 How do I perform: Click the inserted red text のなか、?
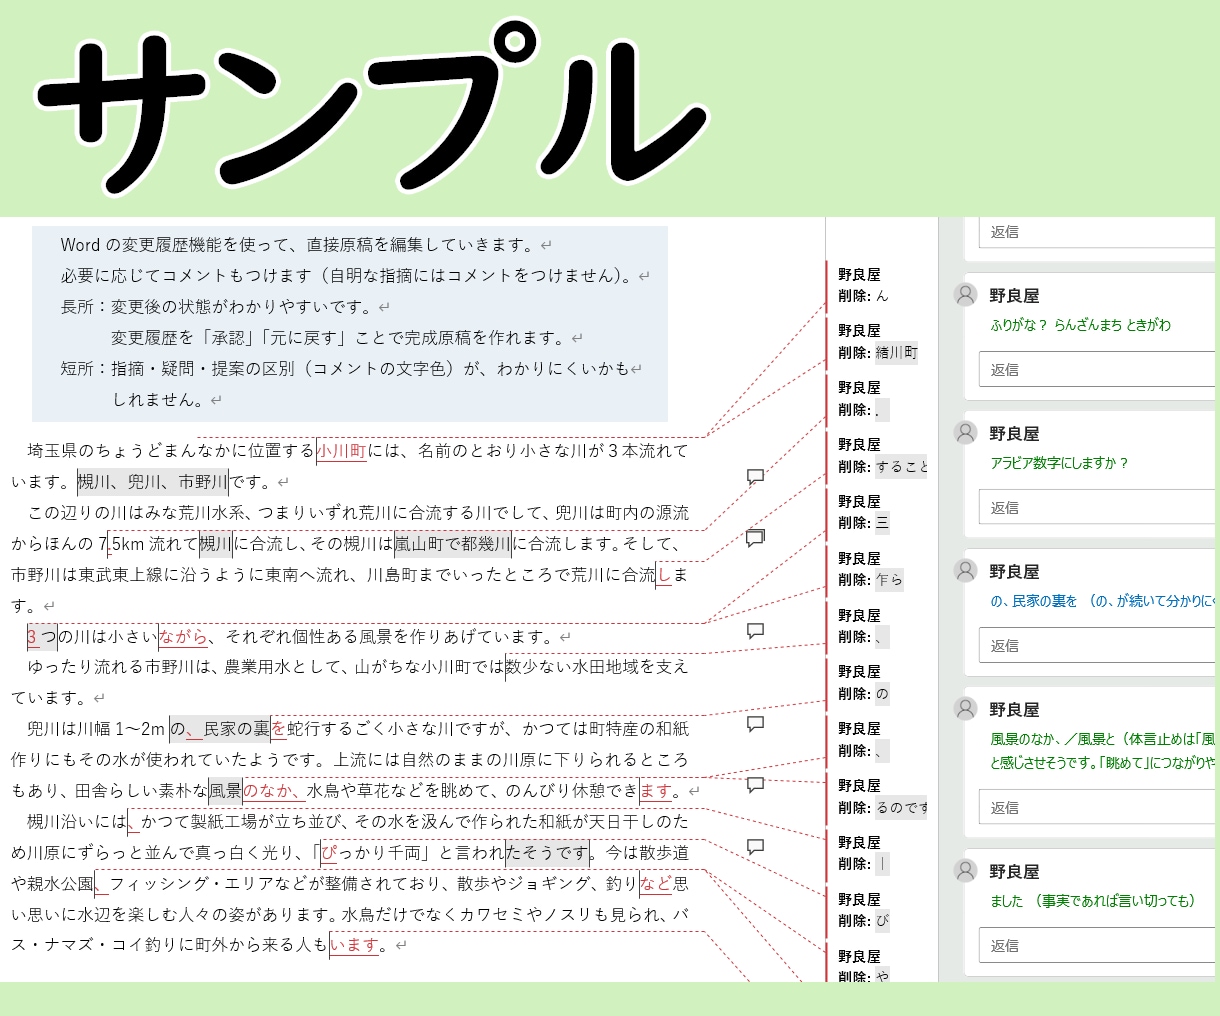(x=275, y=791)
